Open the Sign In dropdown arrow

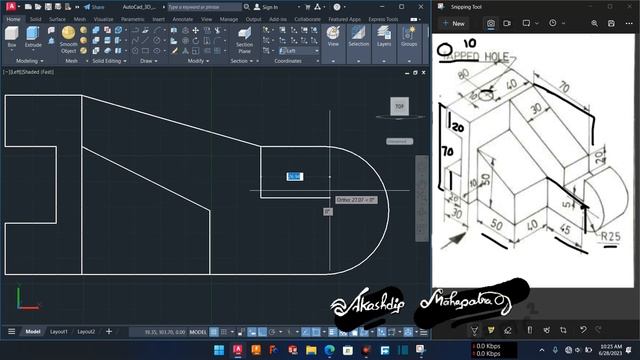298,7
